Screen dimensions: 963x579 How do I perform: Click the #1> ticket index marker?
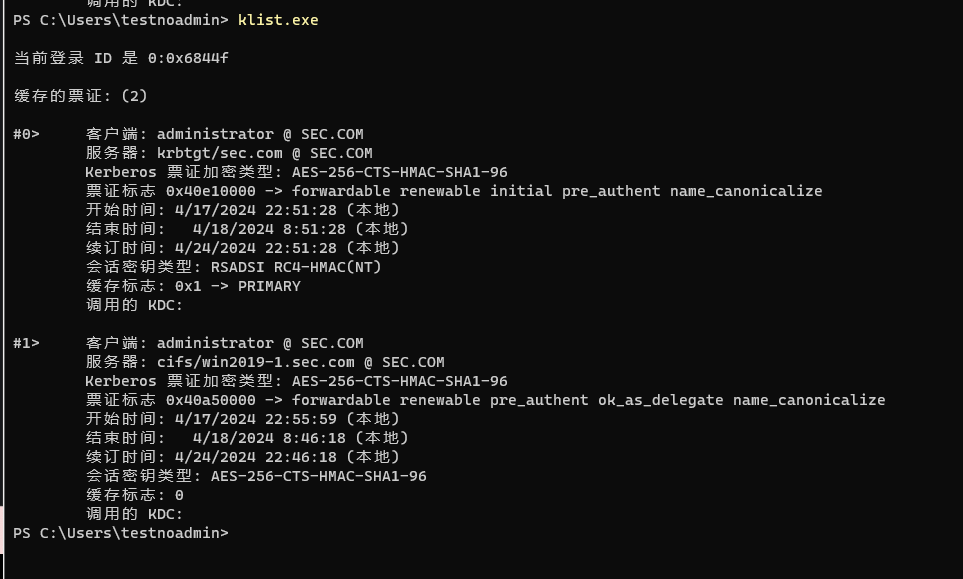coord(26,343)
